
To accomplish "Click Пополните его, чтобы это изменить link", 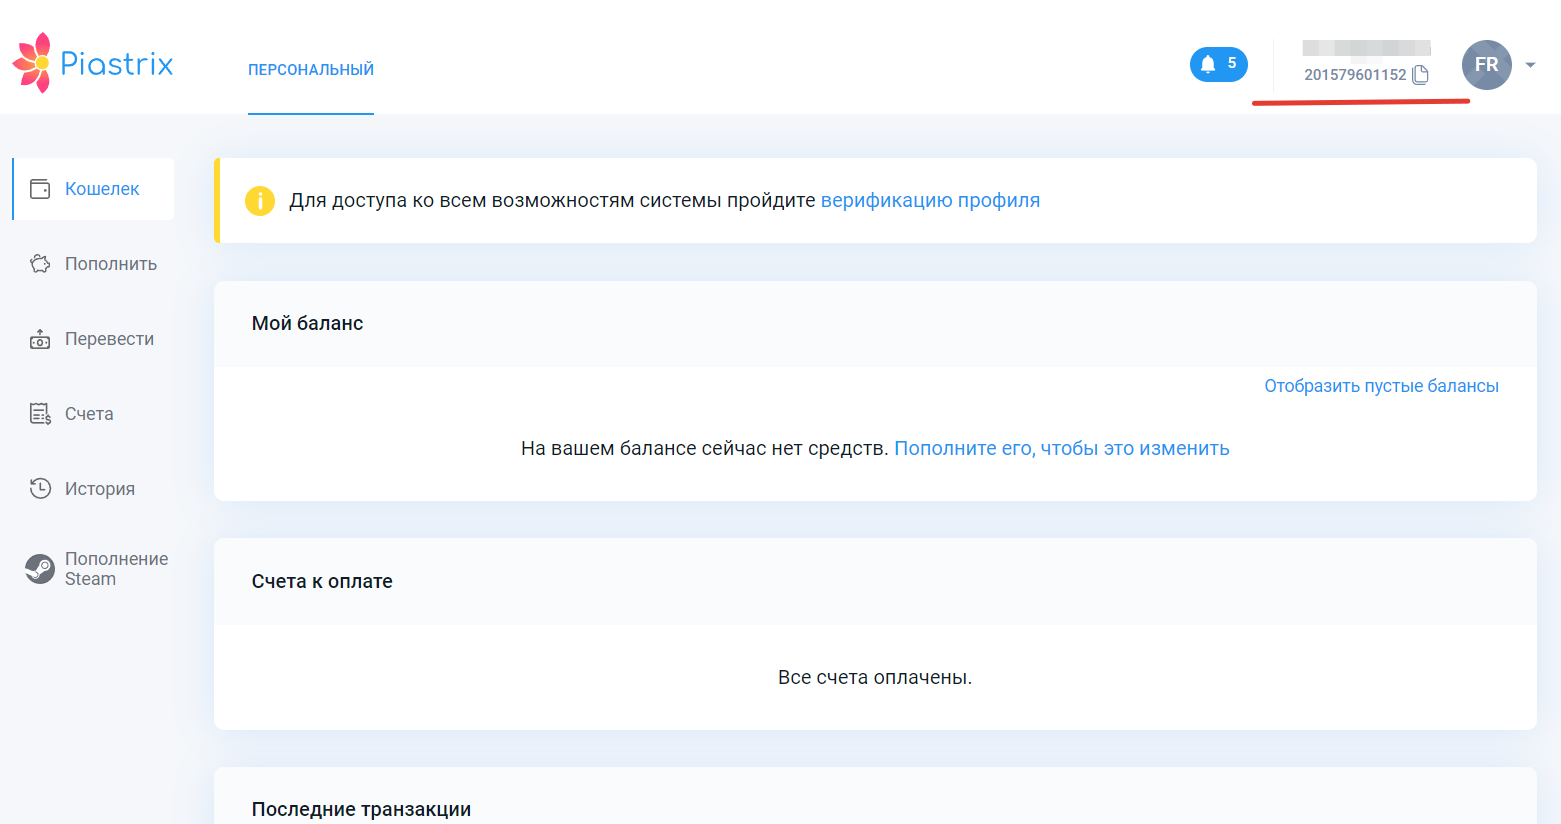I will (1062, 448).
